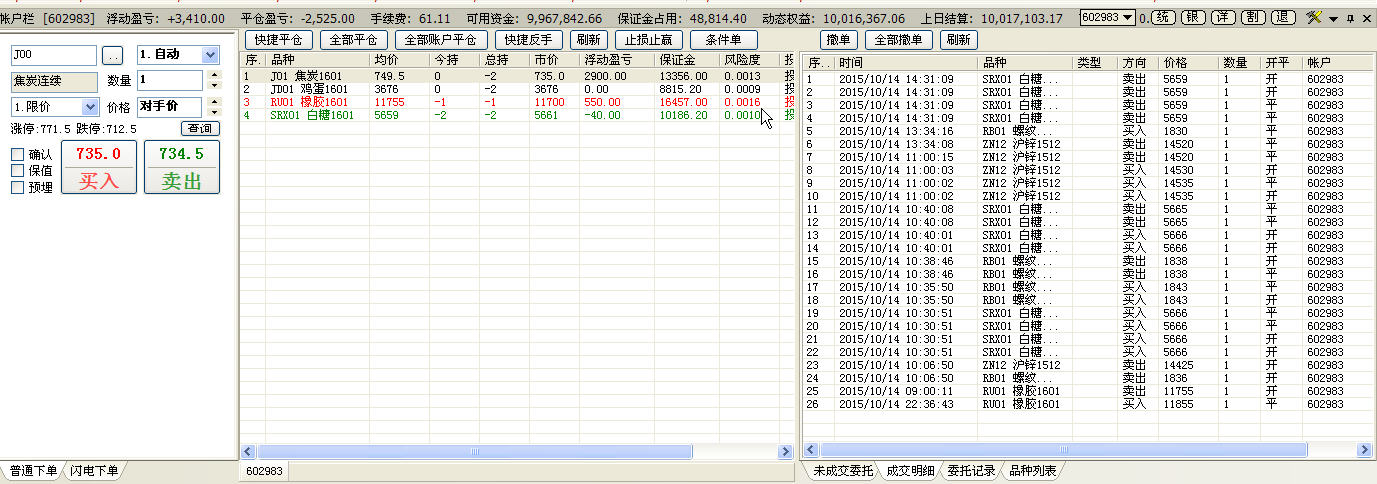Expand the 1.限价 order type dropdown
Screen dimensions: 1377x484
pos(90,106)
